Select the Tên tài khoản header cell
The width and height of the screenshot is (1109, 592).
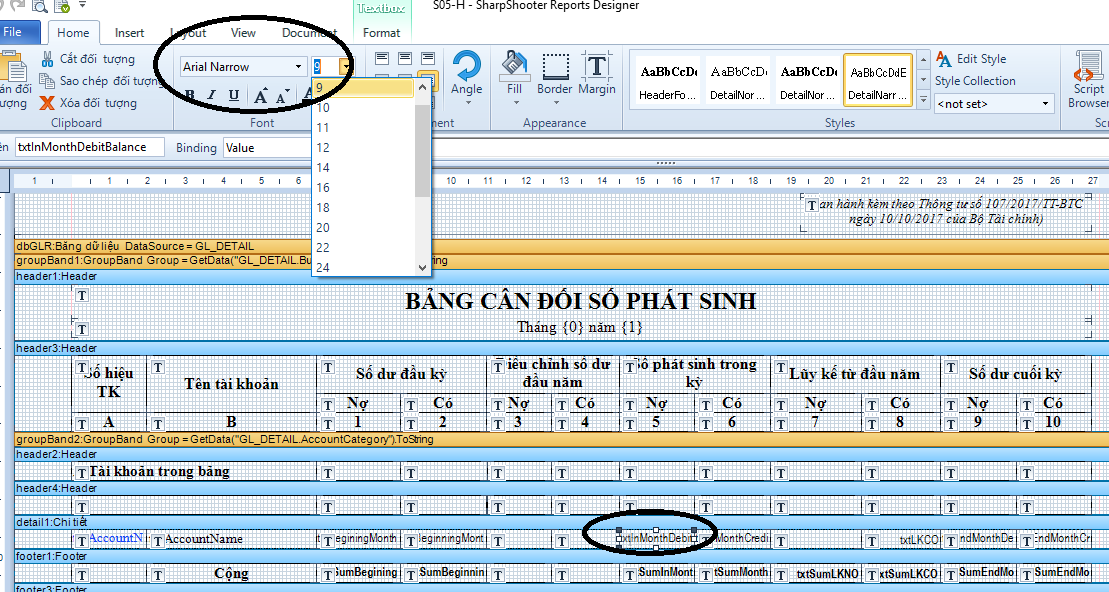click(x=231, y=384)
